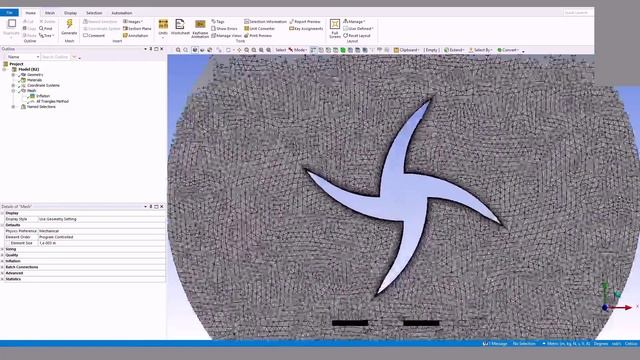640x360 pixels.
Task: Open the Worksheet tool
Action: point(180,27)
